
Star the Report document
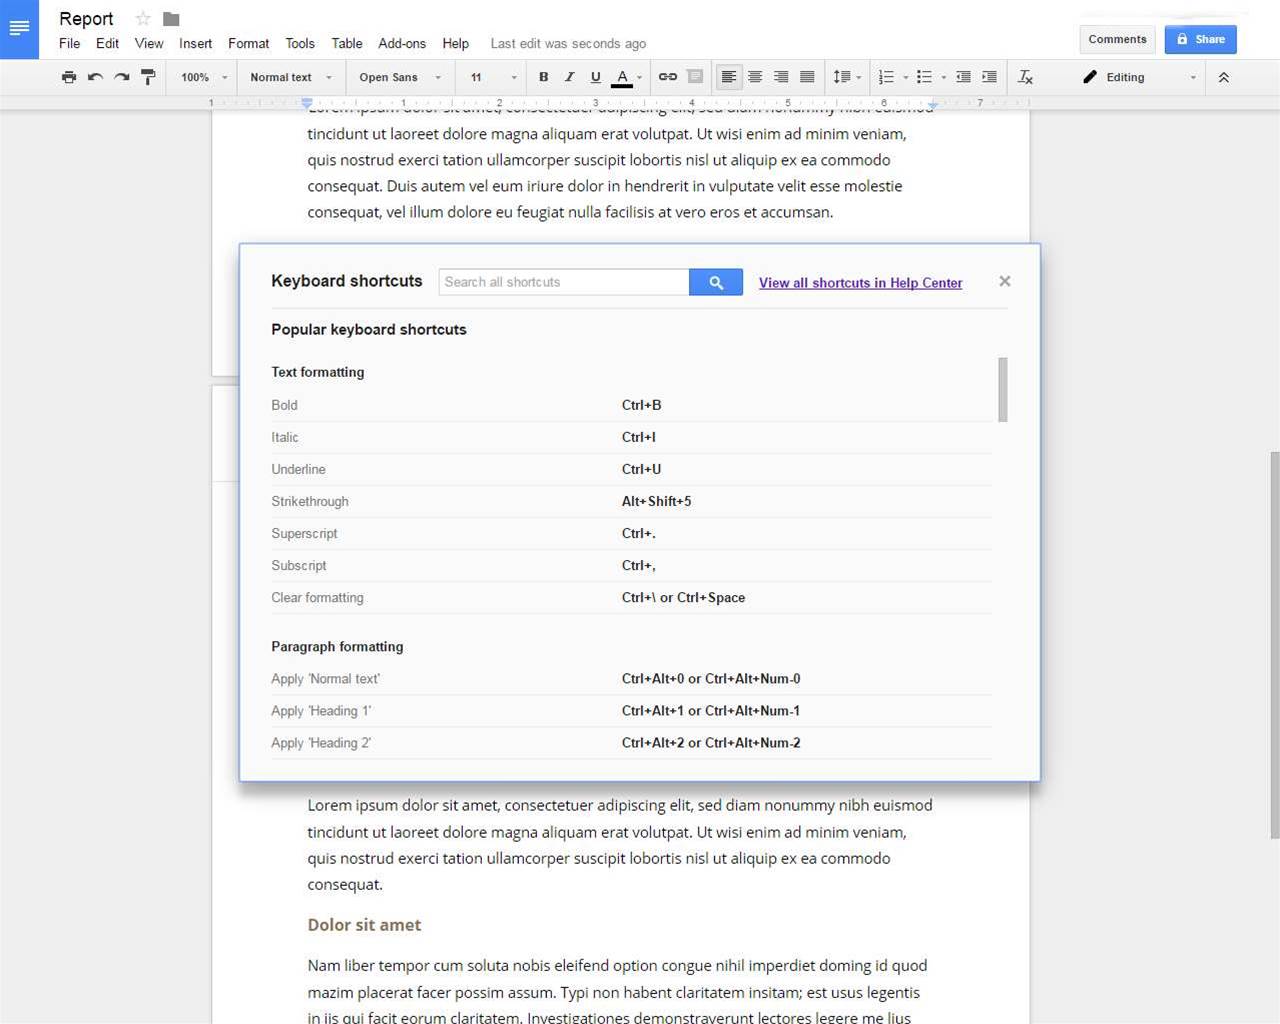pyautogui.click(x=143, y=18)
